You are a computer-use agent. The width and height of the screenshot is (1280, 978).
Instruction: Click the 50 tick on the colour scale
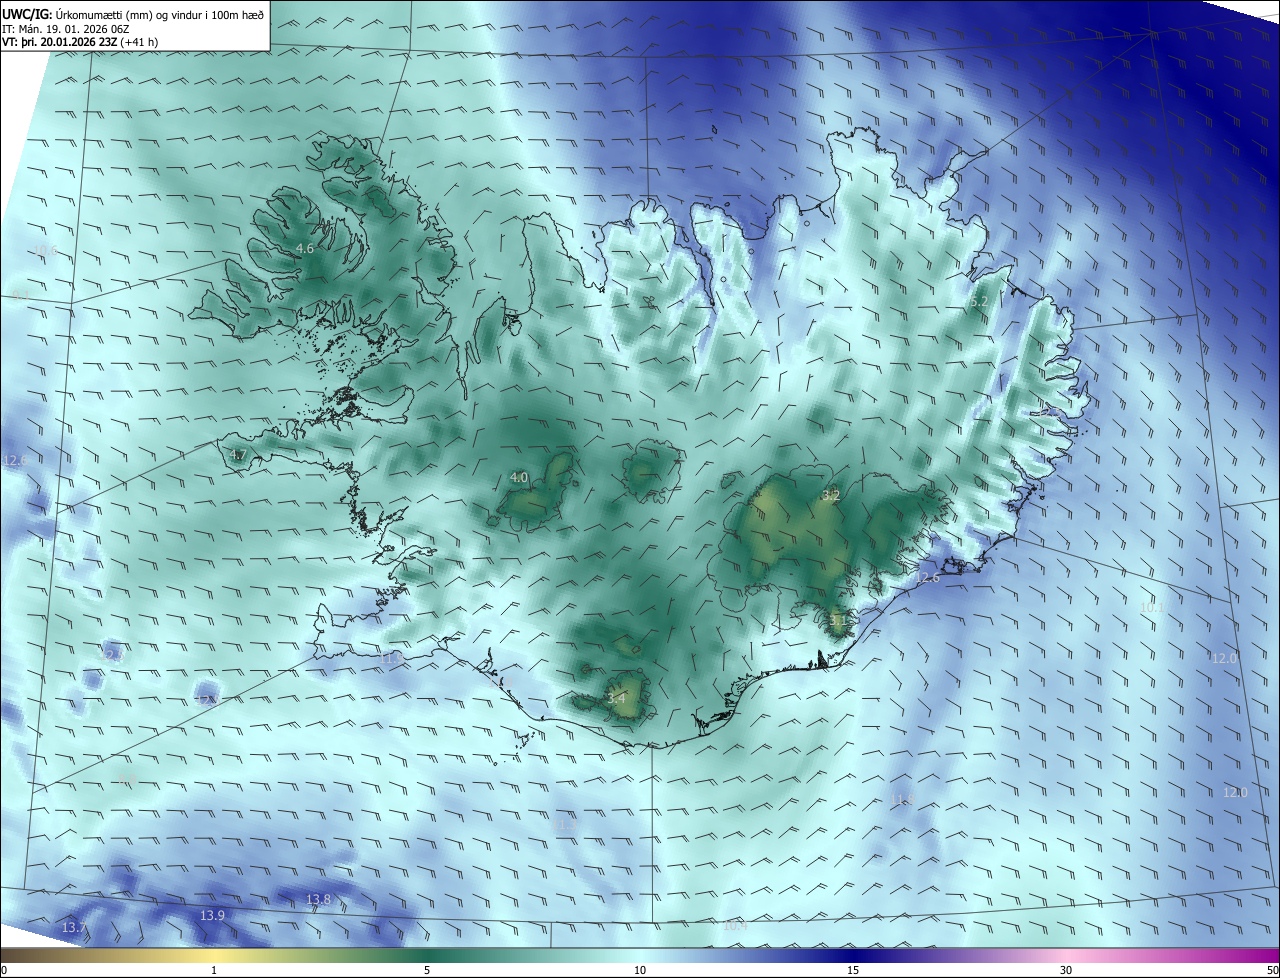1272,971
